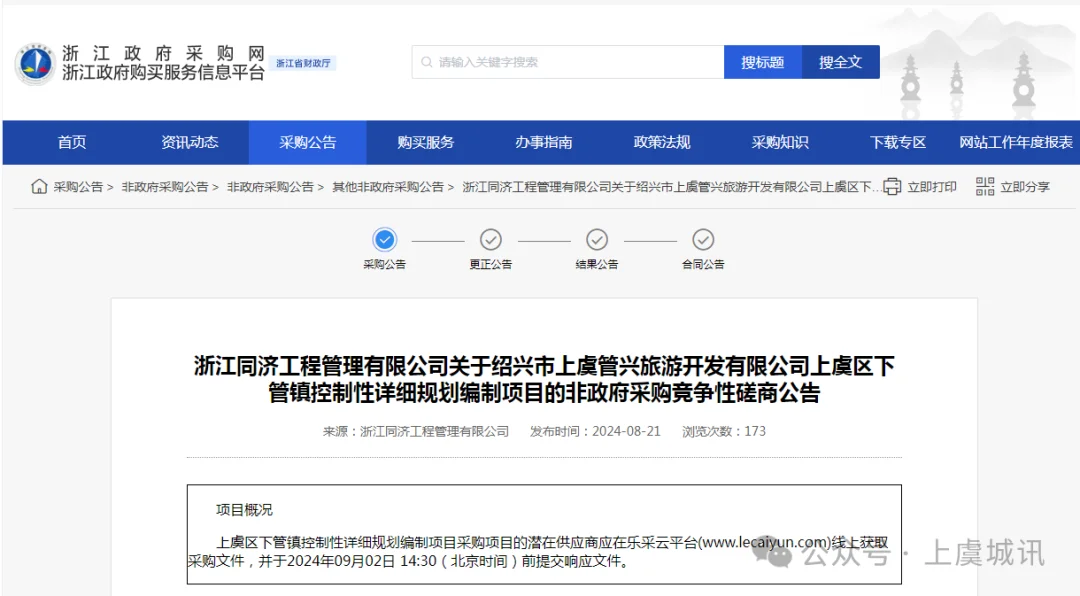
Task: Click the 发布时间：2024-08-21 text
Action: (595, 431)
